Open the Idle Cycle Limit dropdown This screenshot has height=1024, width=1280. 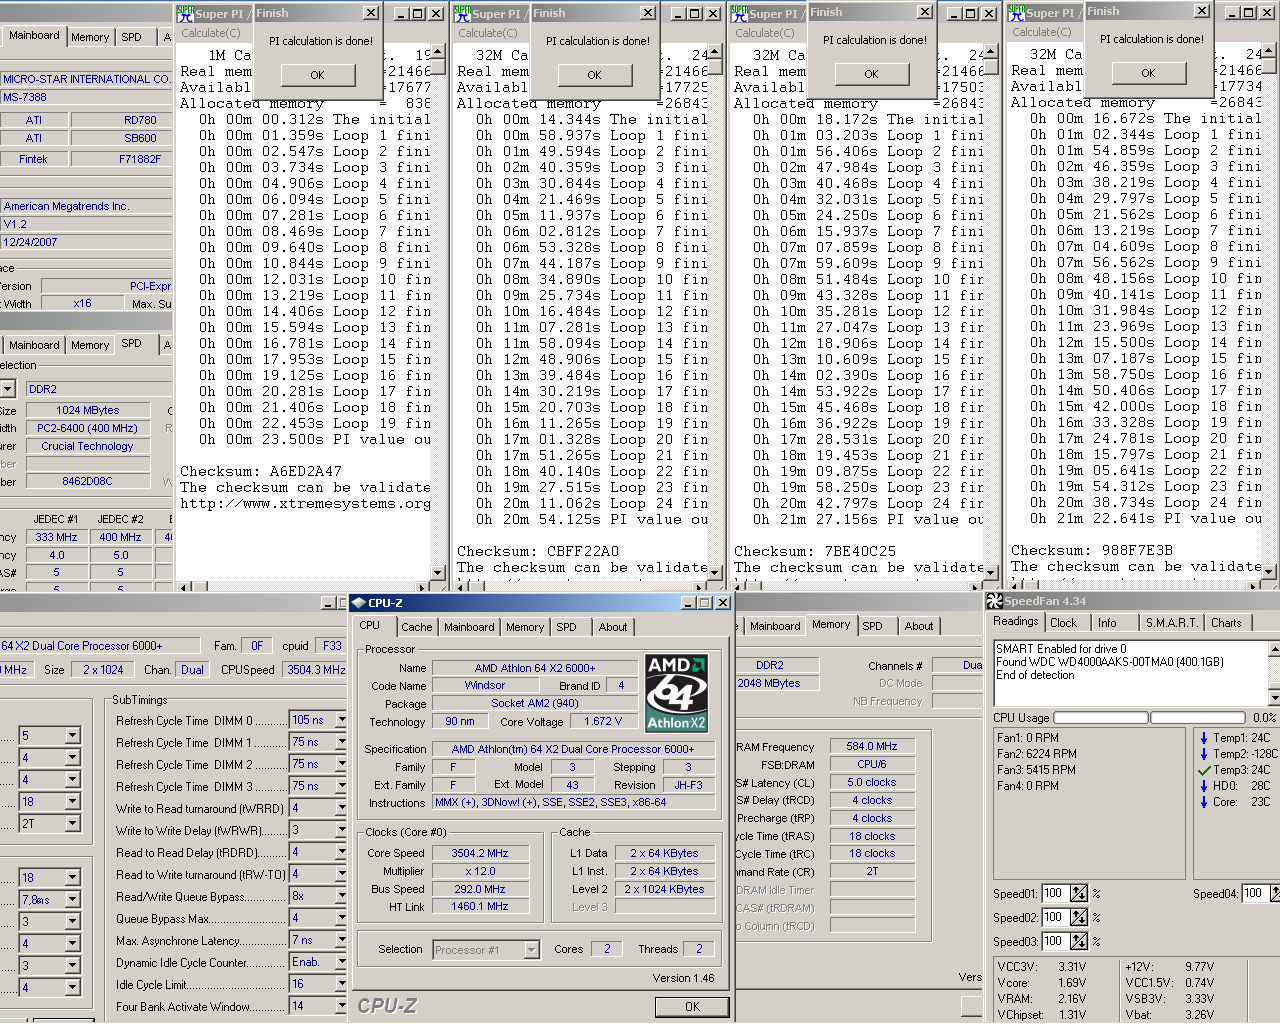pos(341,984)
